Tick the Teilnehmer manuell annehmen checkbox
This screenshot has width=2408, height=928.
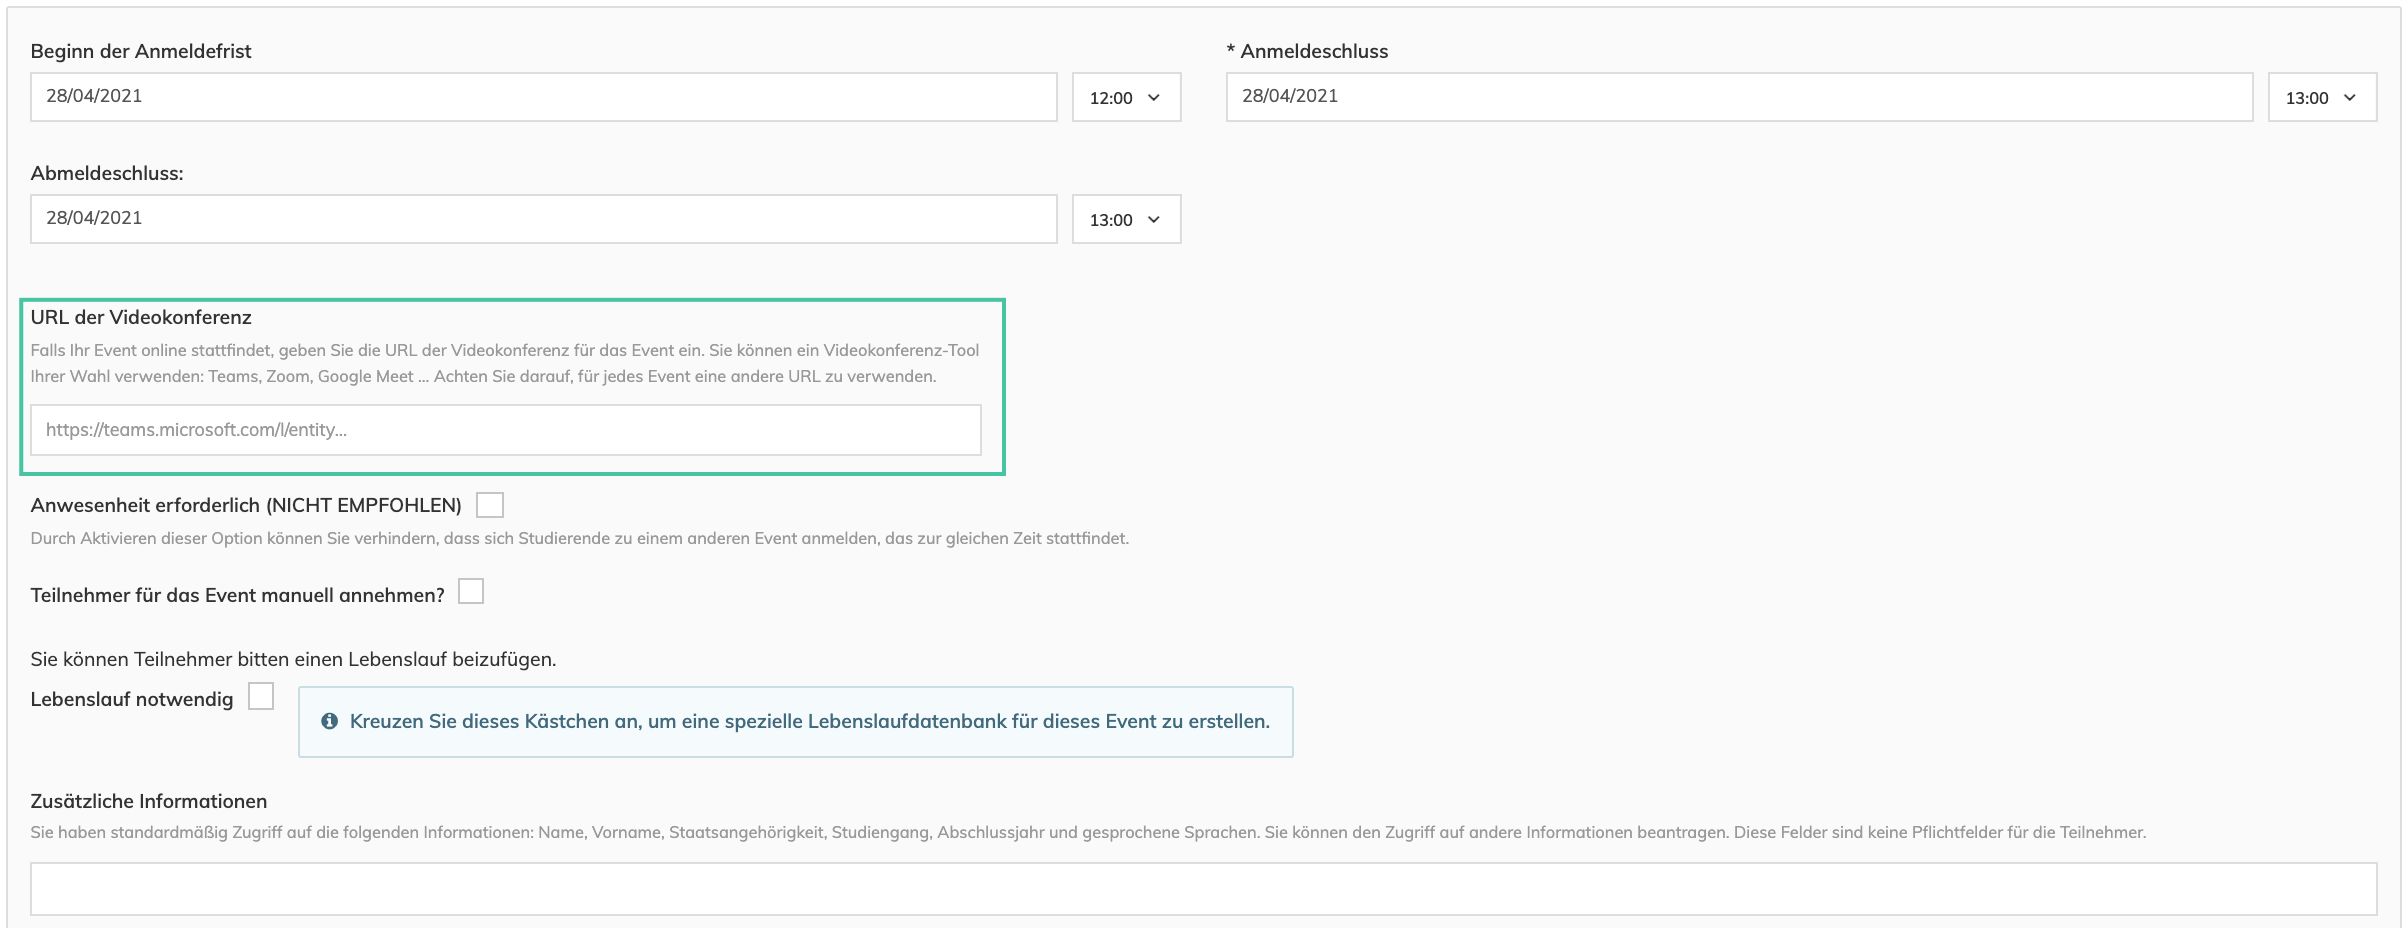(471, 592)
